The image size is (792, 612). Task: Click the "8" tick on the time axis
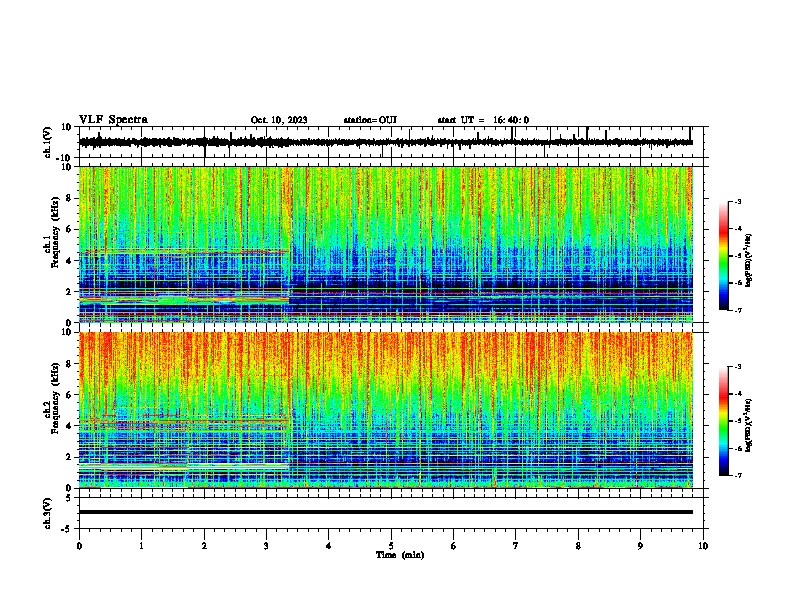coord(578,546)
